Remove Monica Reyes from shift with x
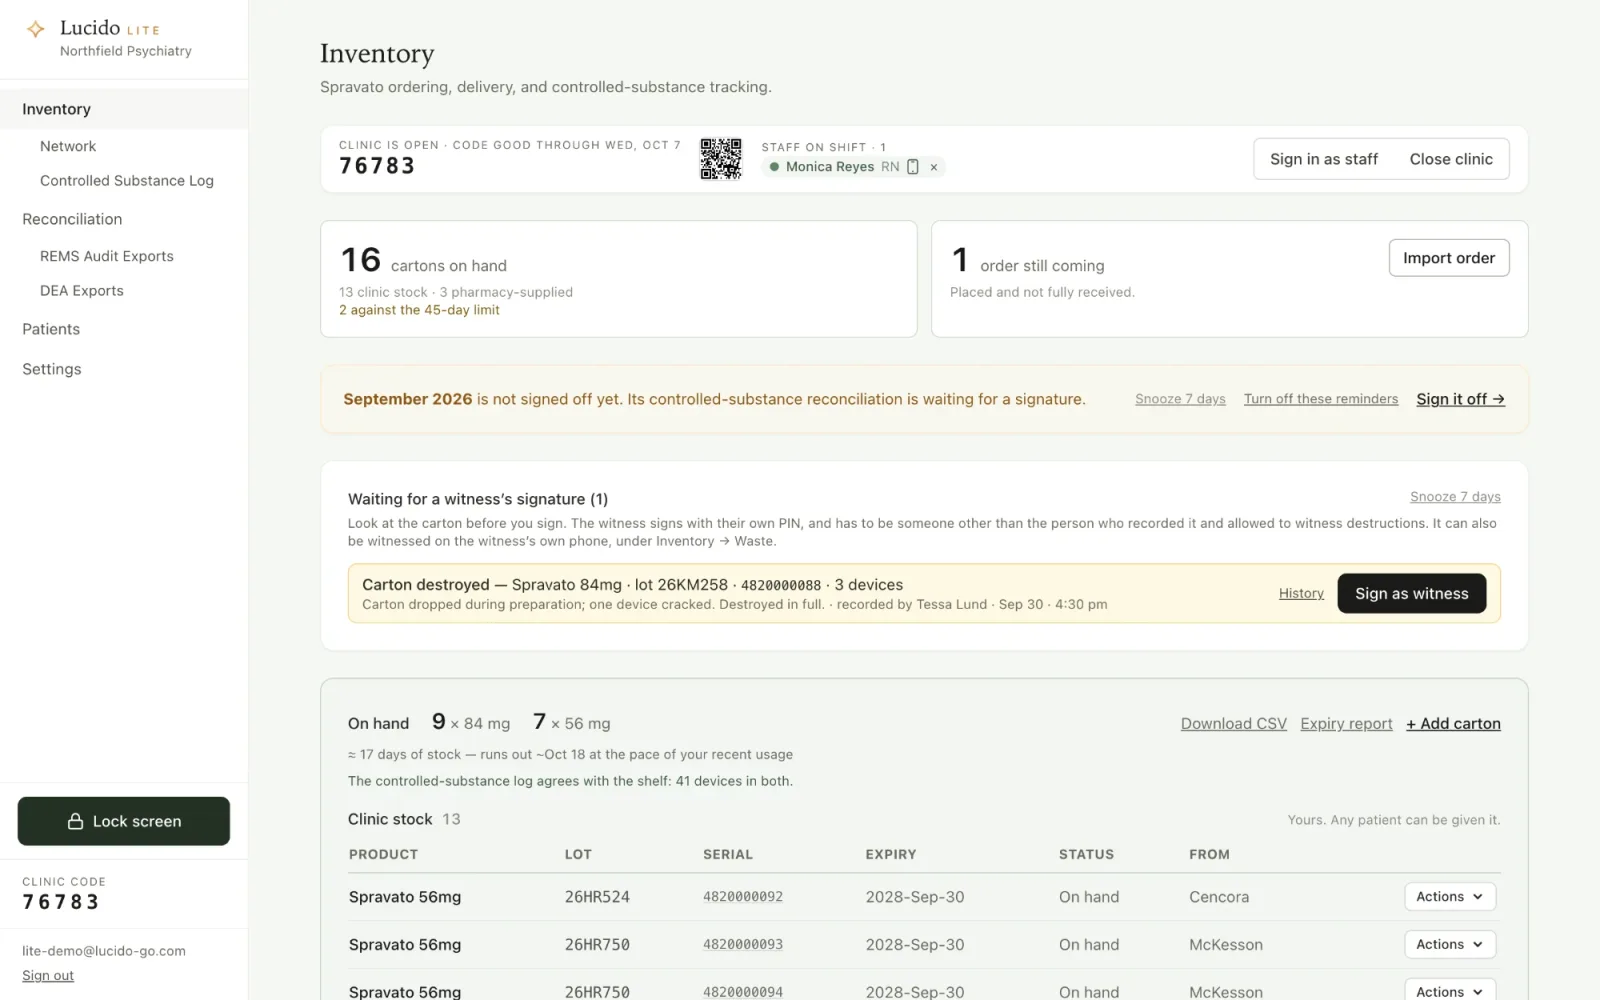The image size is (1600, 1000). point(934,167)
